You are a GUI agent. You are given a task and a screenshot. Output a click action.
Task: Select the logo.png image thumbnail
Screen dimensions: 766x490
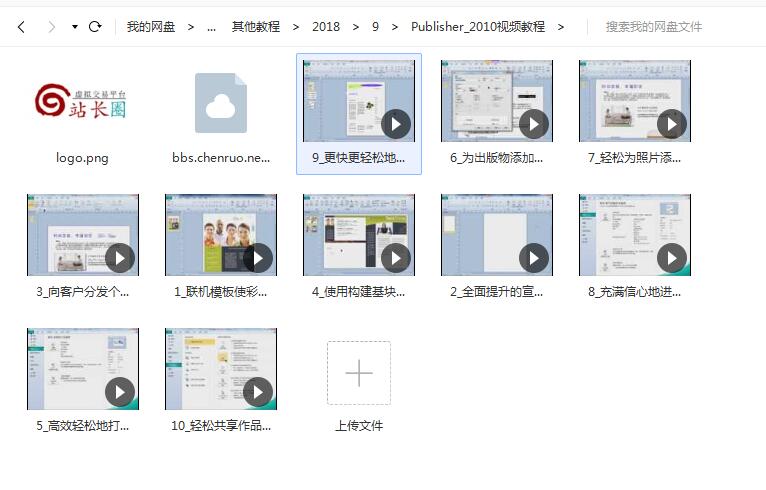[81, 101]
